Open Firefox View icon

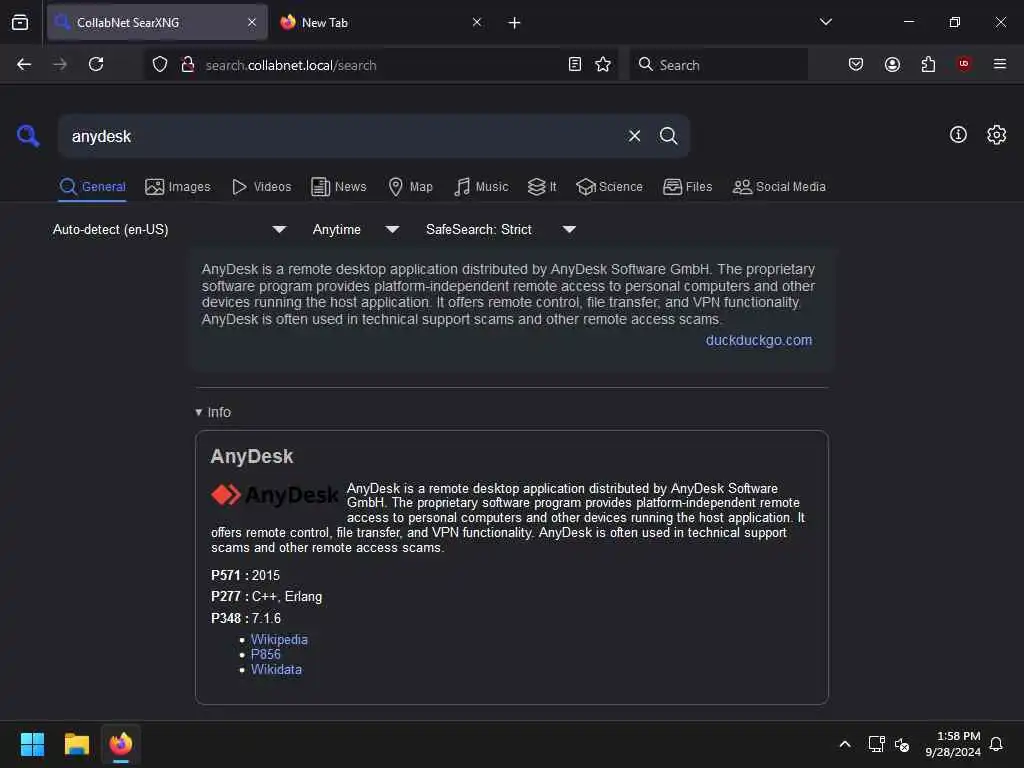[x=20, y=22]
